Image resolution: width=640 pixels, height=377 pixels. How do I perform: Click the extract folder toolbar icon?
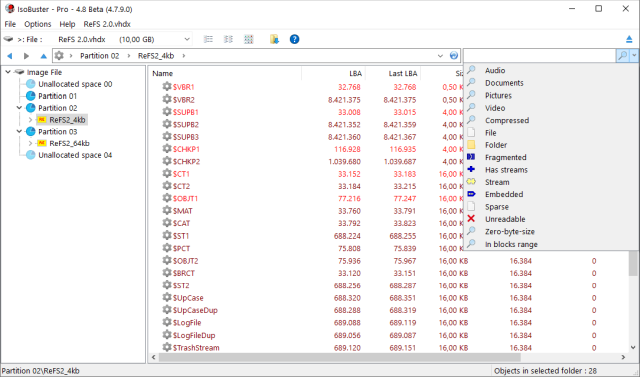click(274, 39)
